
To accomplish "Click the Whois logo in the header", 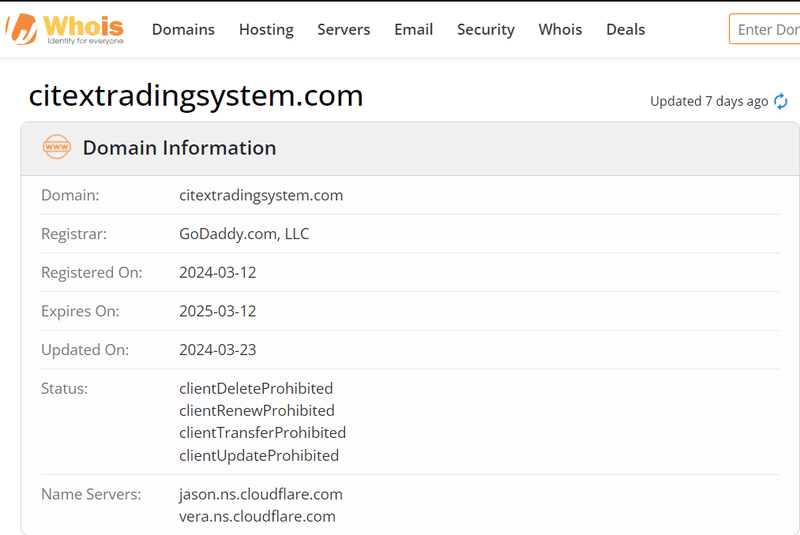I will point(64,29).
